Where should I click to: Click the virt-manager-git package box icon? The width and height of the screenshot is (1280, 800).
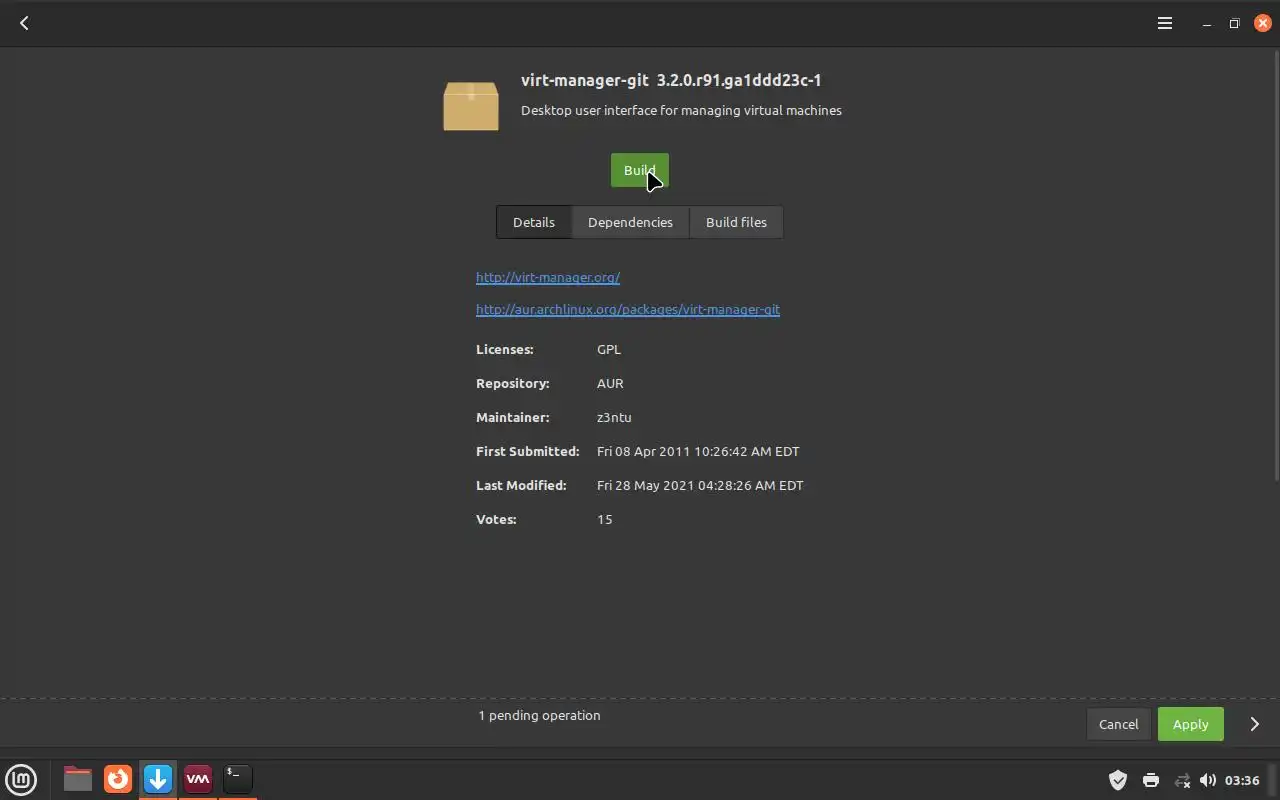(471, 106)
